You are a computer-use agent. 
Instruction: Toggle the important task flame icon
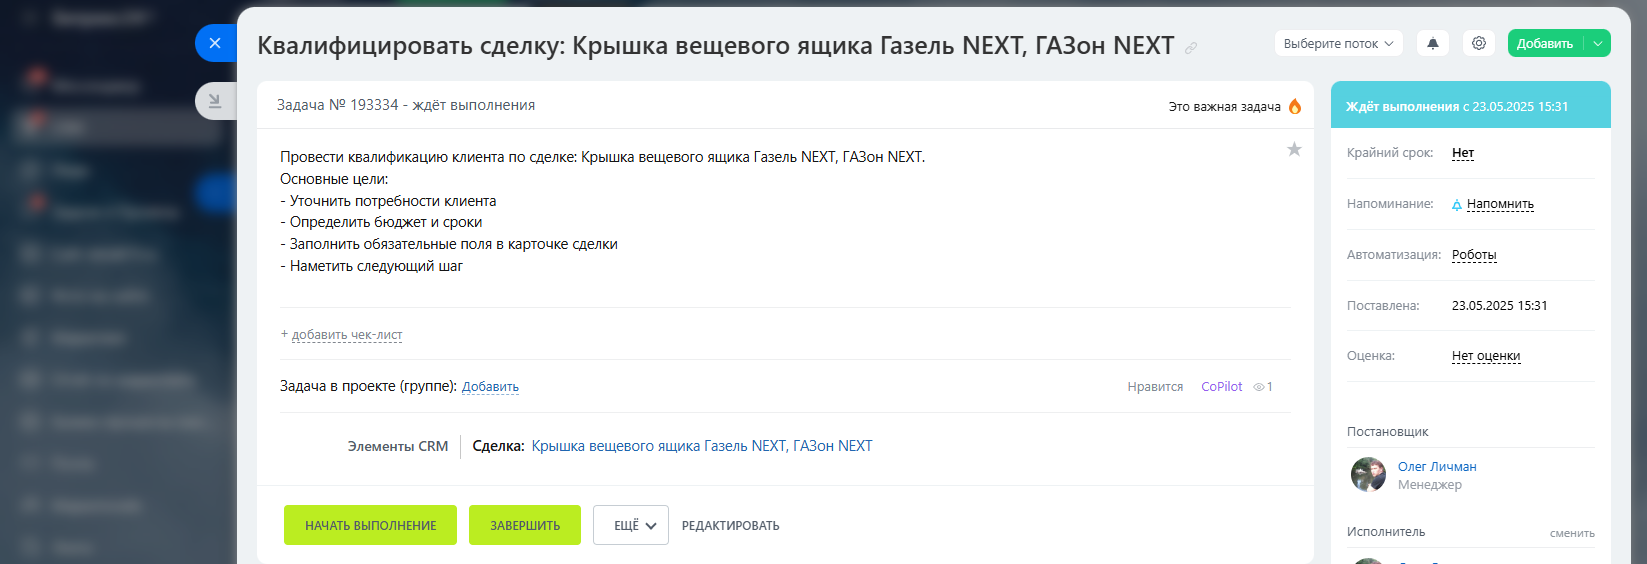[1295, 106]
